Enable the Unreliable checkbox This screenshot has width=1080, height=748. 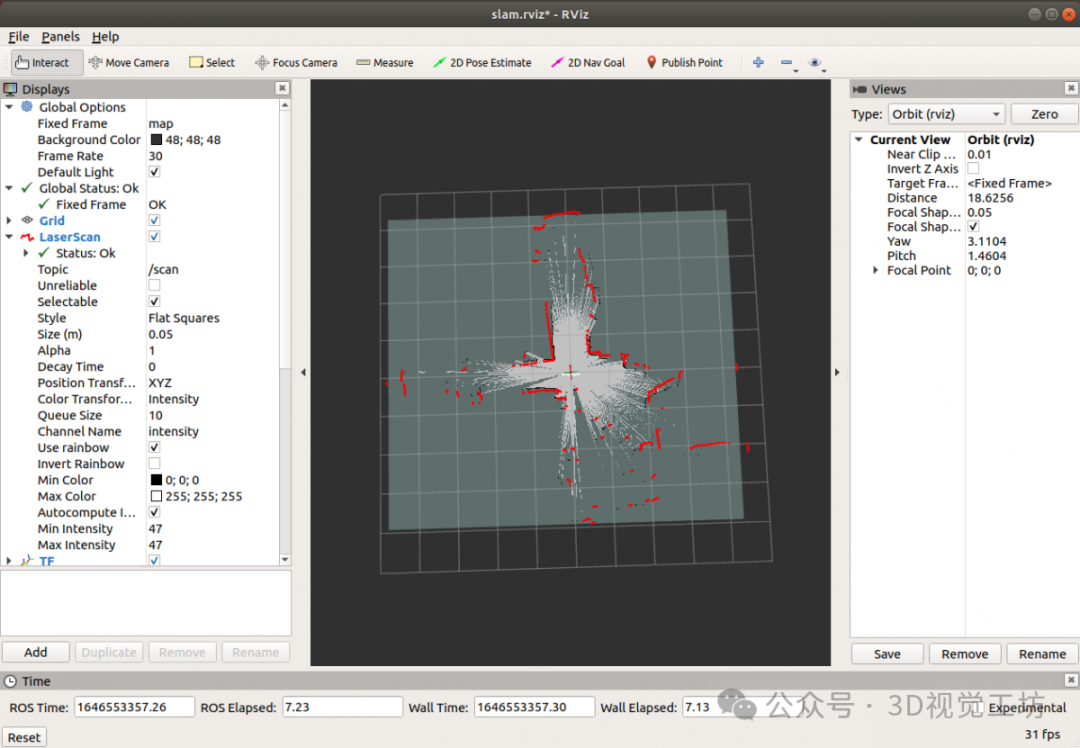tap(154, 285)
